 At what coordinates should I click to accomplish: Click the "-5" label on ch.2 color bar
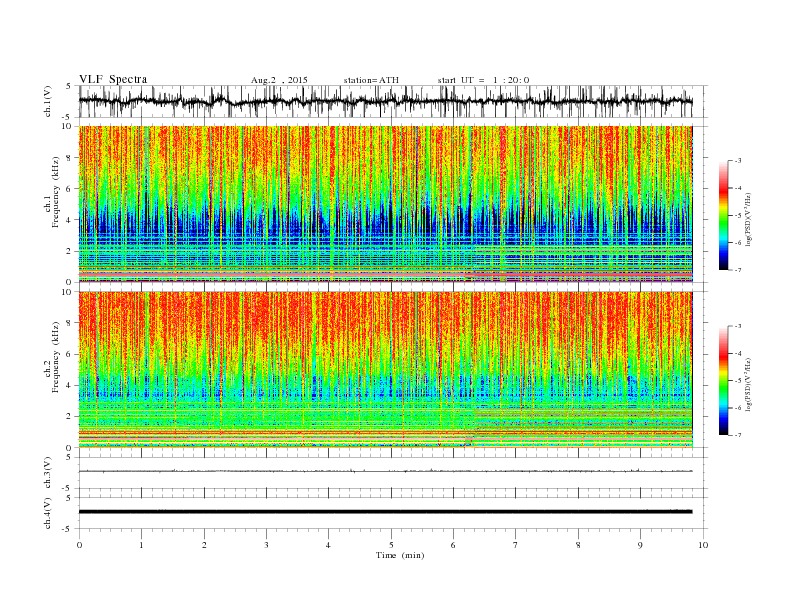point(738,381)
